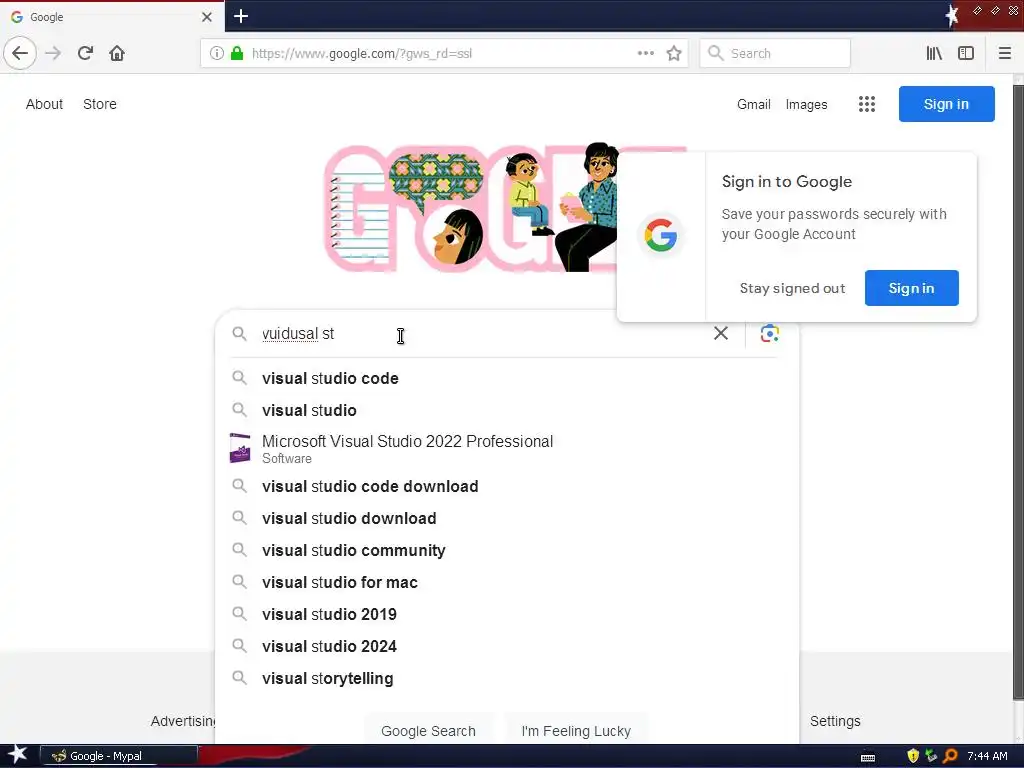1024x768 pixels.
Task: Open the About link
Action: point(44,104)
